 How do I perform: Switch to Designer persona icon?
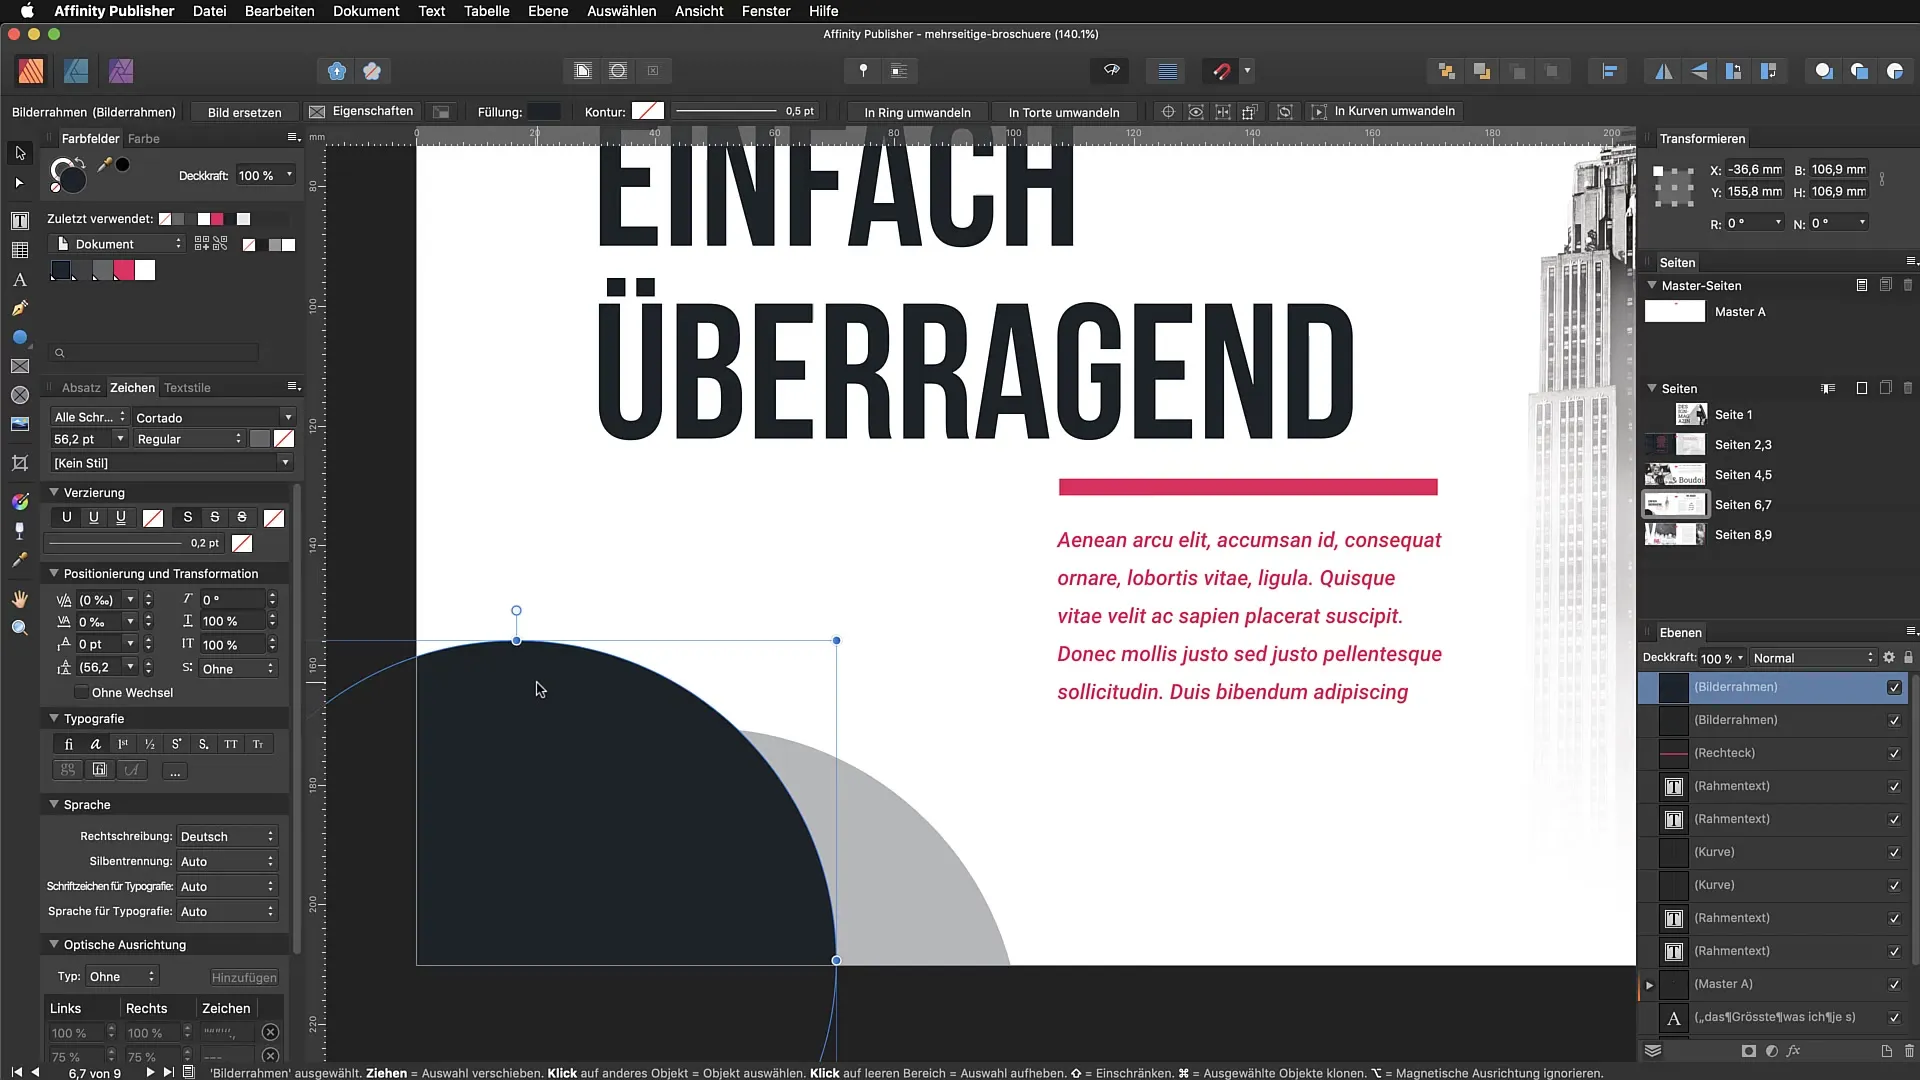click(76, 71)
